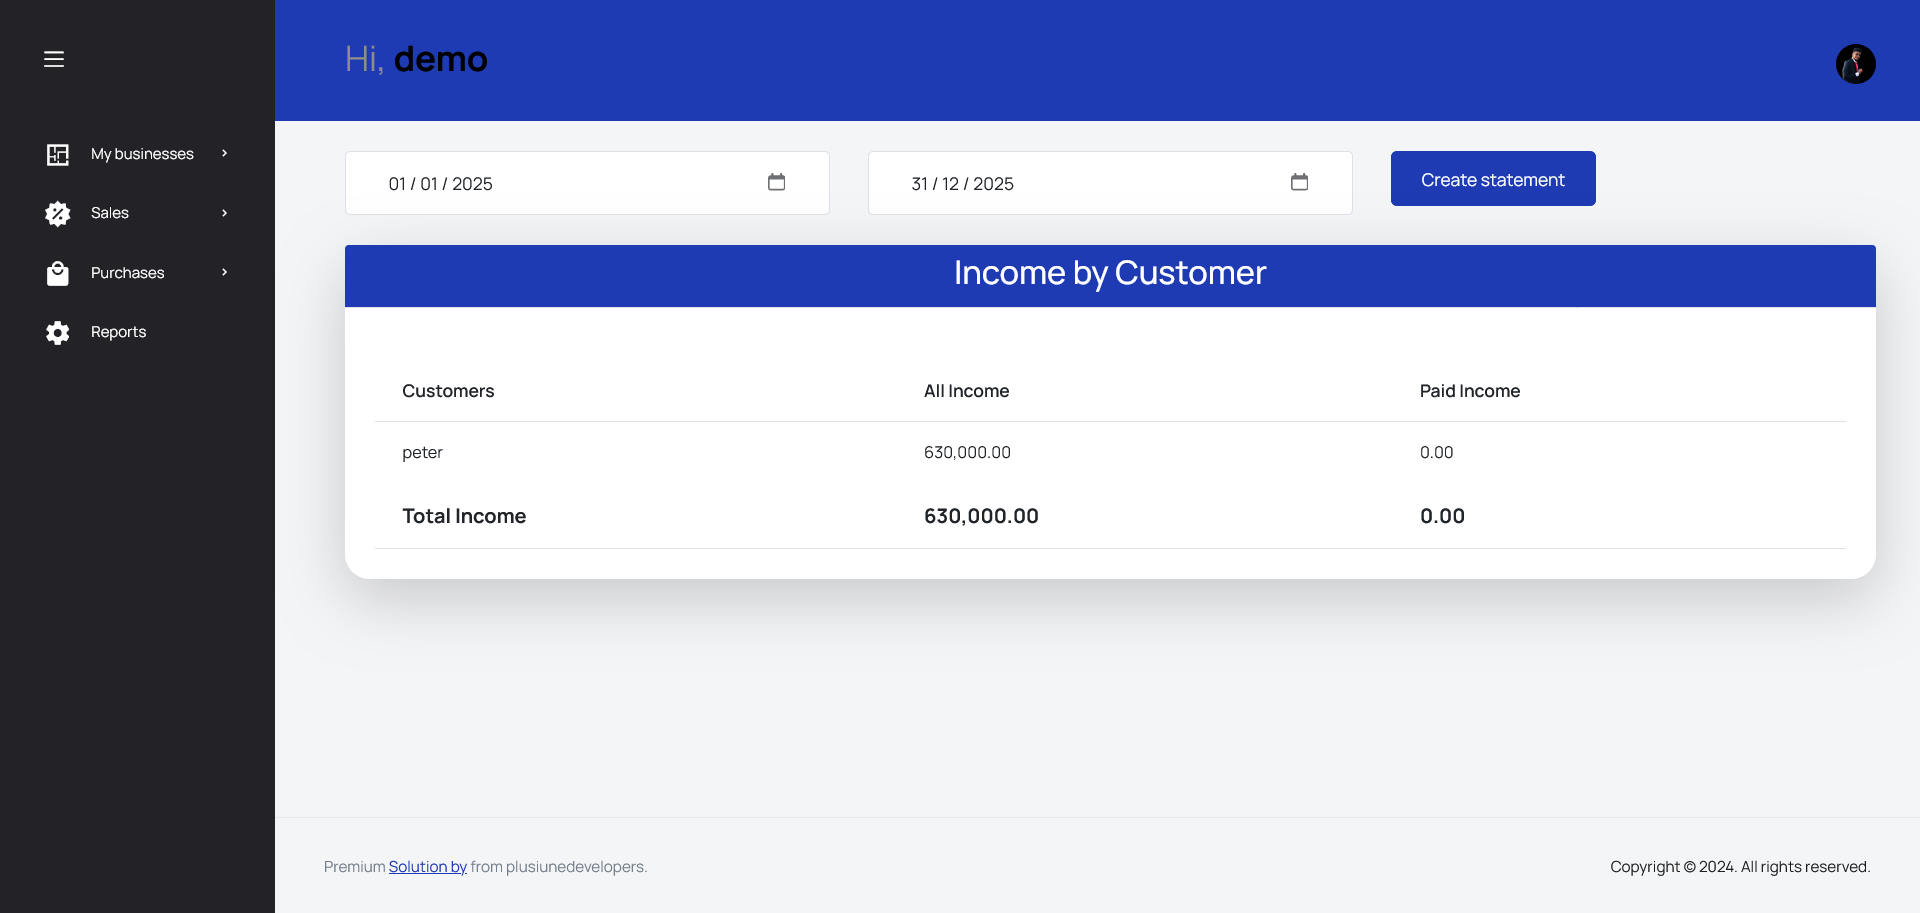The height and width of the screenshot is (913, 1920).
Task: Open the Reports section
Action: click(x=118, y=332)
